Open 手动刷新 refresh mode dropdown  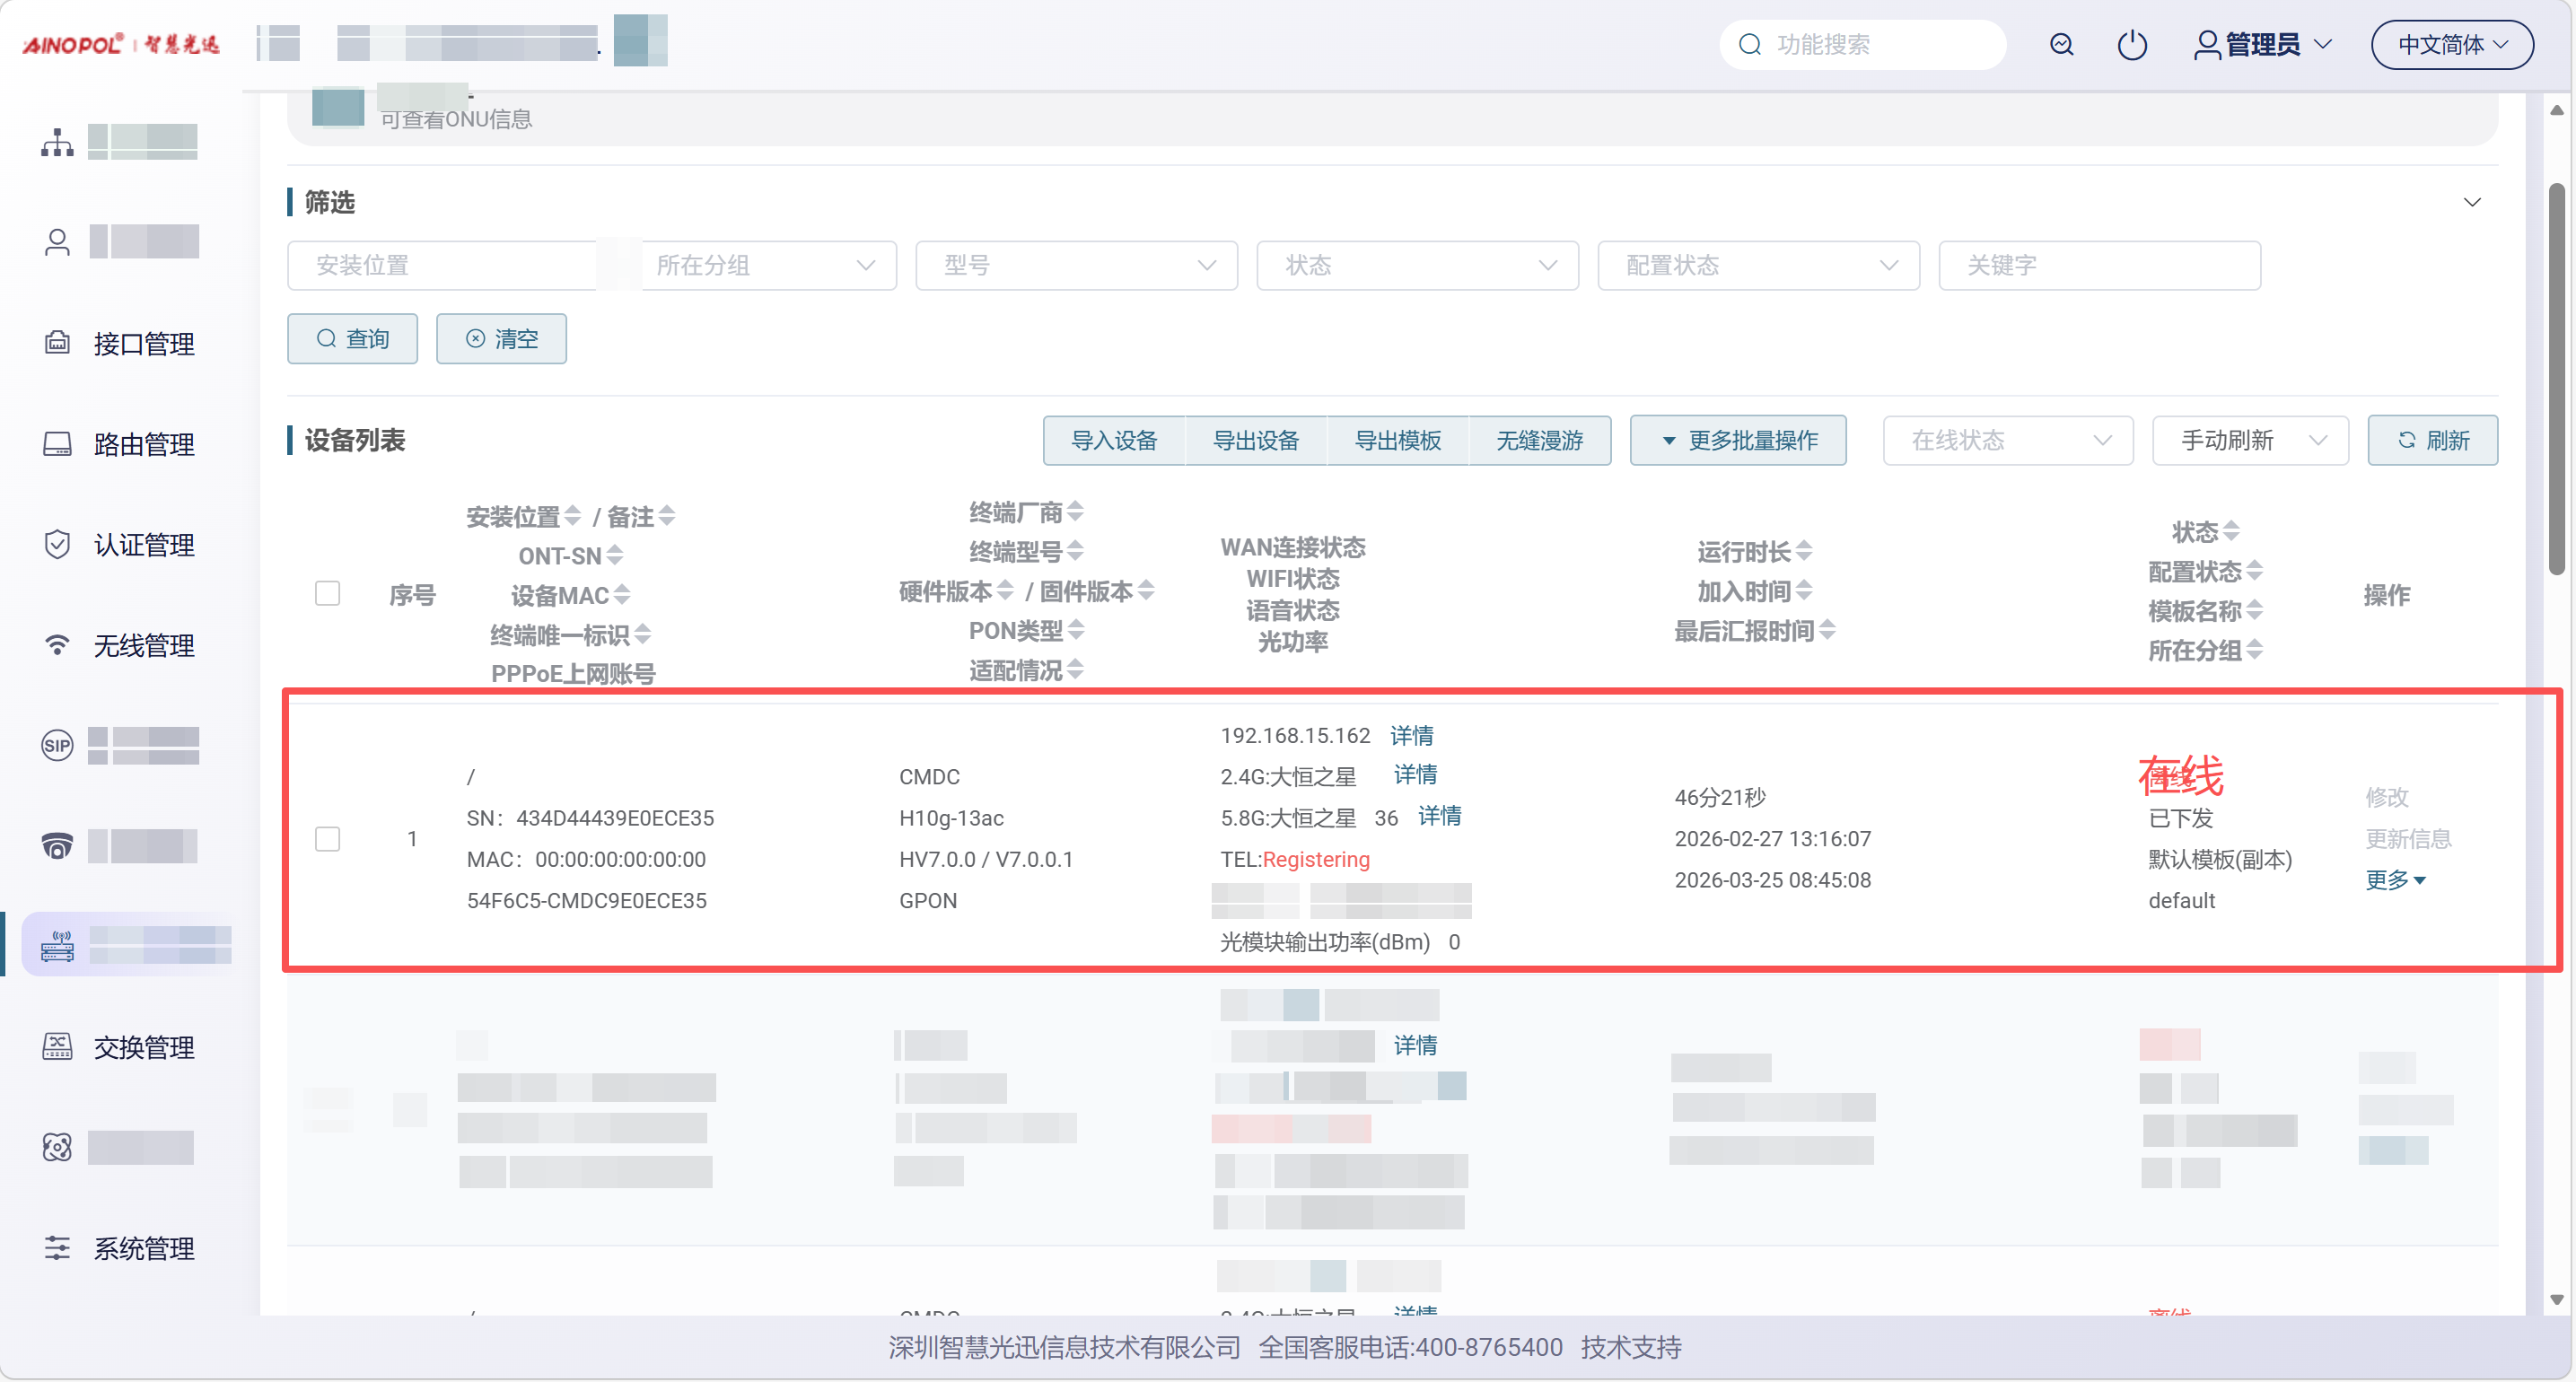2250,440
